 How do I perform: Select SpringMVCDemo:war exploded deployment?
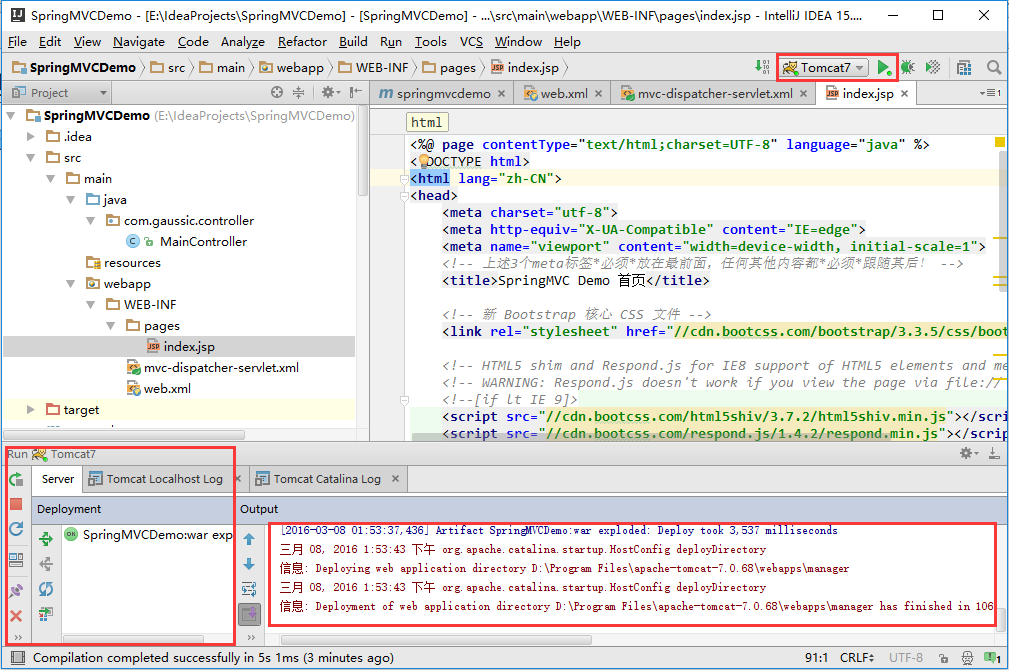coord(157,535)
